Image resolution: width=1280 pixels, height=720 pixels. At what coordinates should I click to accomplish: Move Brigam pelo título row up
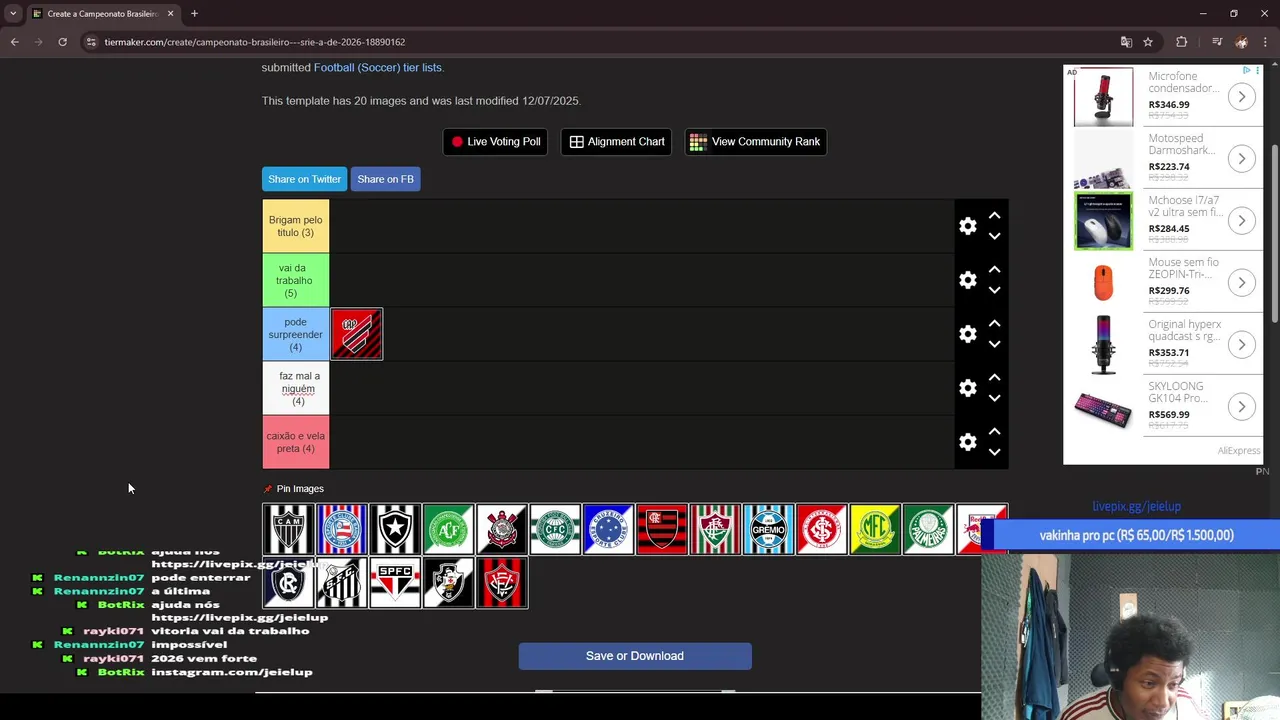(994, 216)
